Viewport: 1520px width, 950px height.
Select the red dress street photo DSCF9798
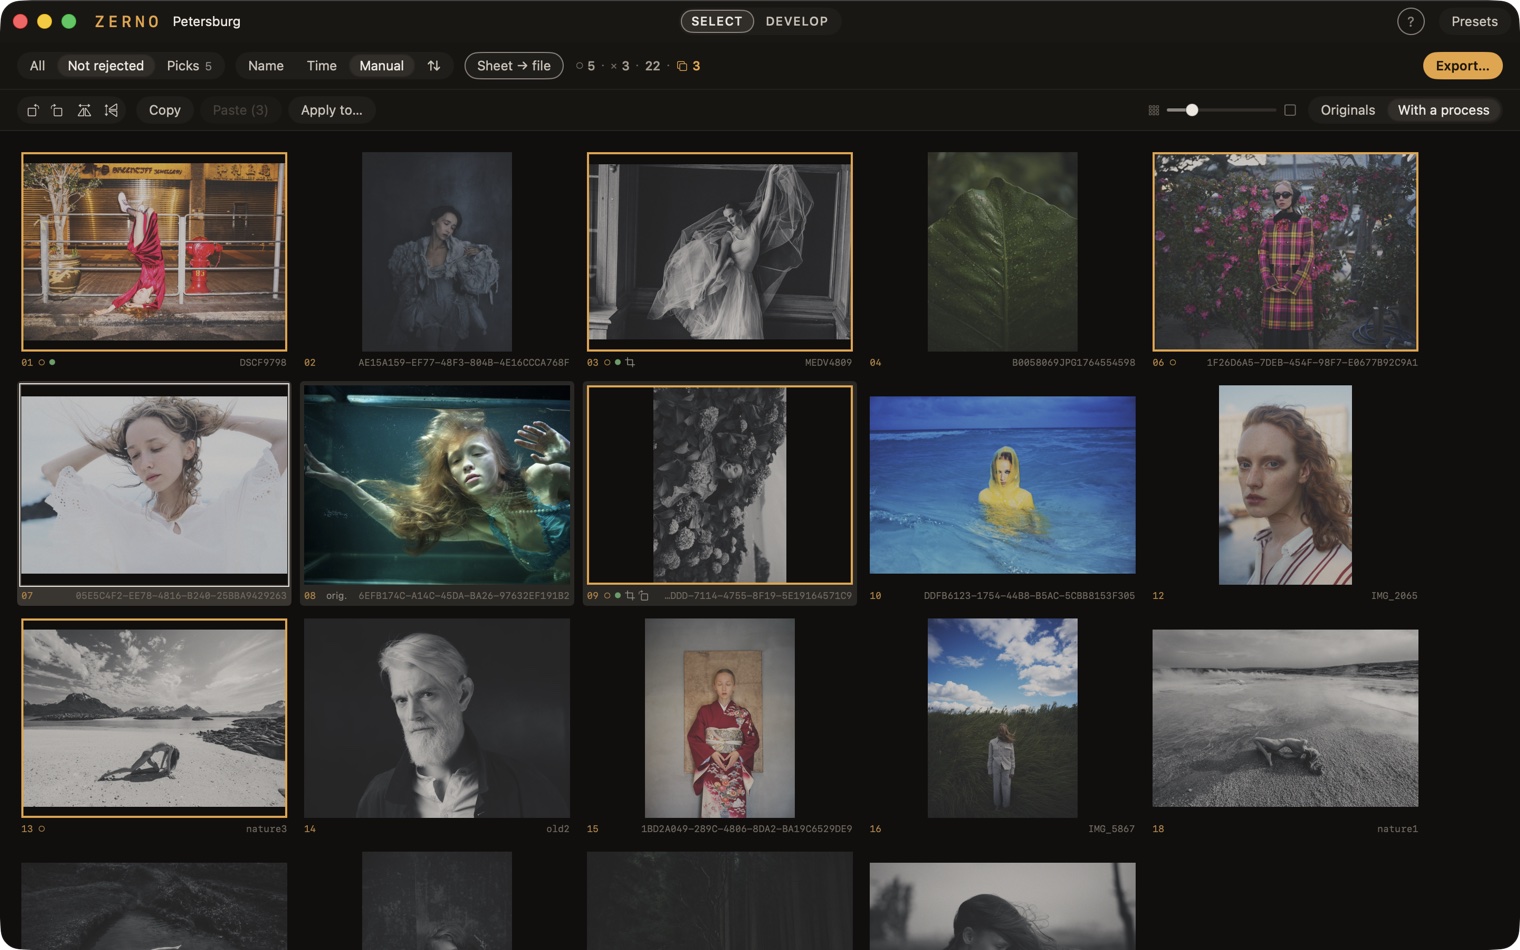tap(154, 252)
